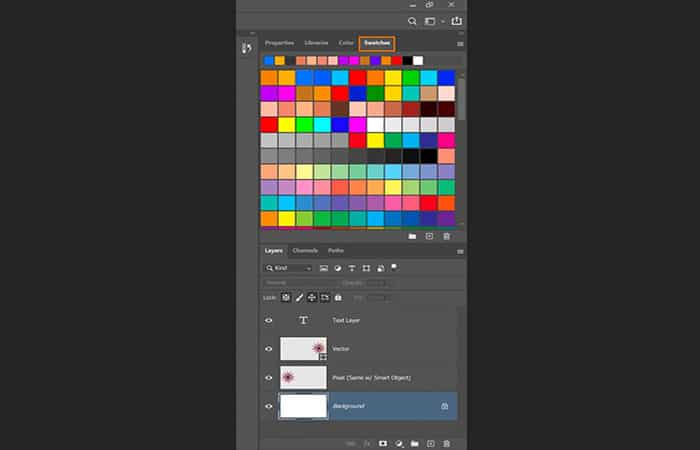Switch to the Color tab
This screenshot has width=700, height=450.
[x=346, y=43]
